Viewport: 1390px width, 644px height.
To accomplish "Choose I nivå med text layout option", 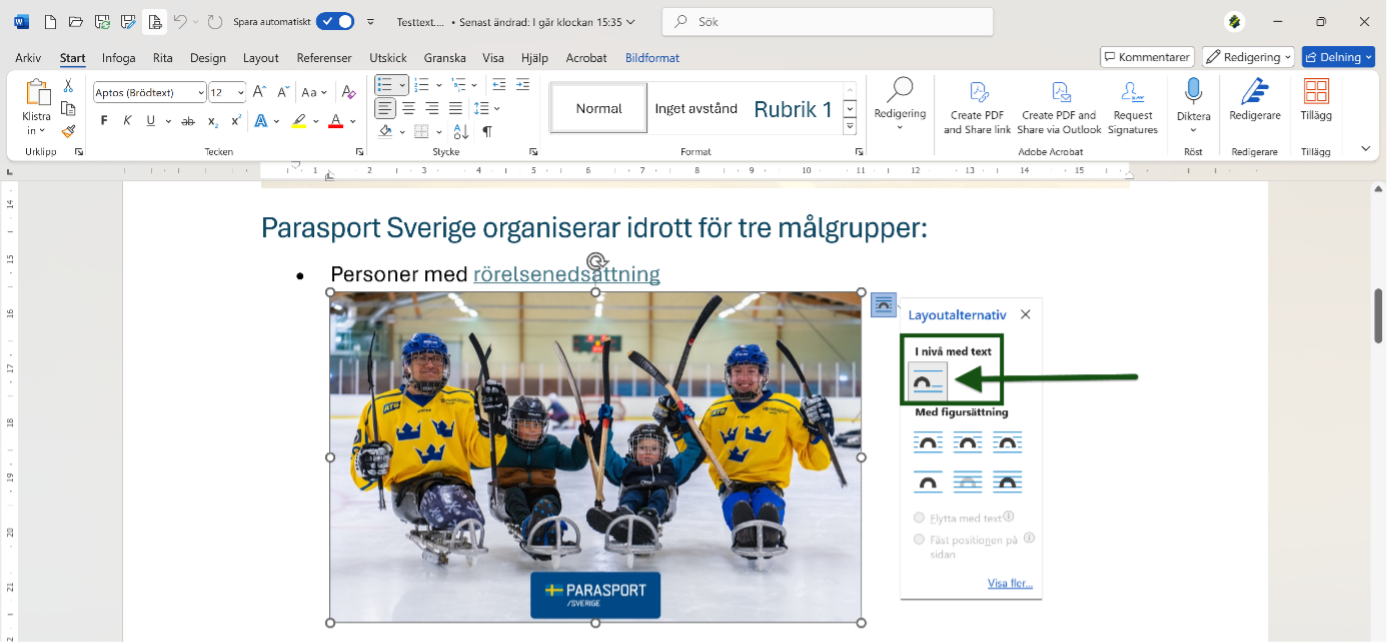I will coord(928,381).
